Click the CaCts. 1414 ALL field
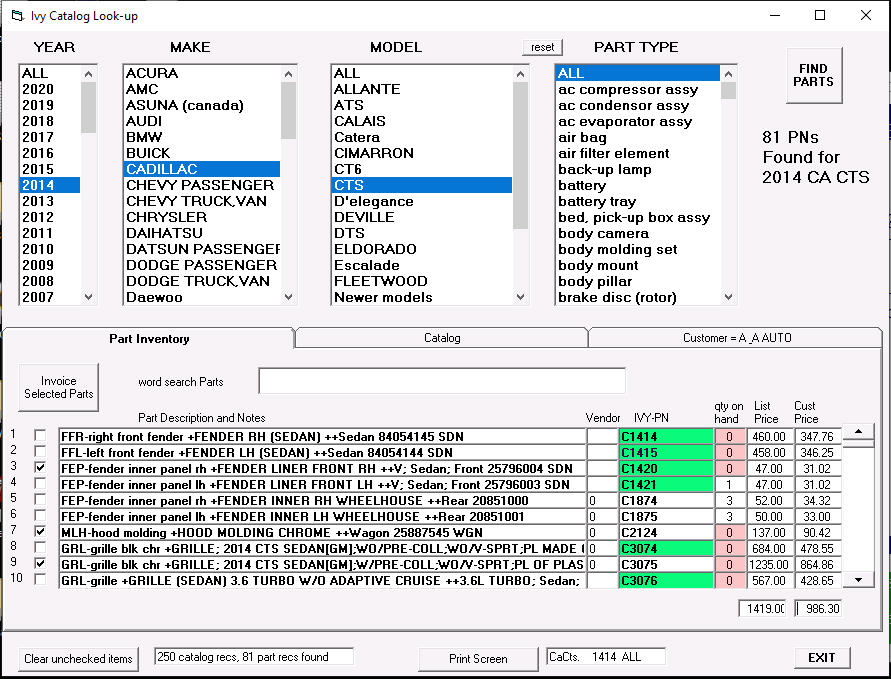 click(606, 657)
